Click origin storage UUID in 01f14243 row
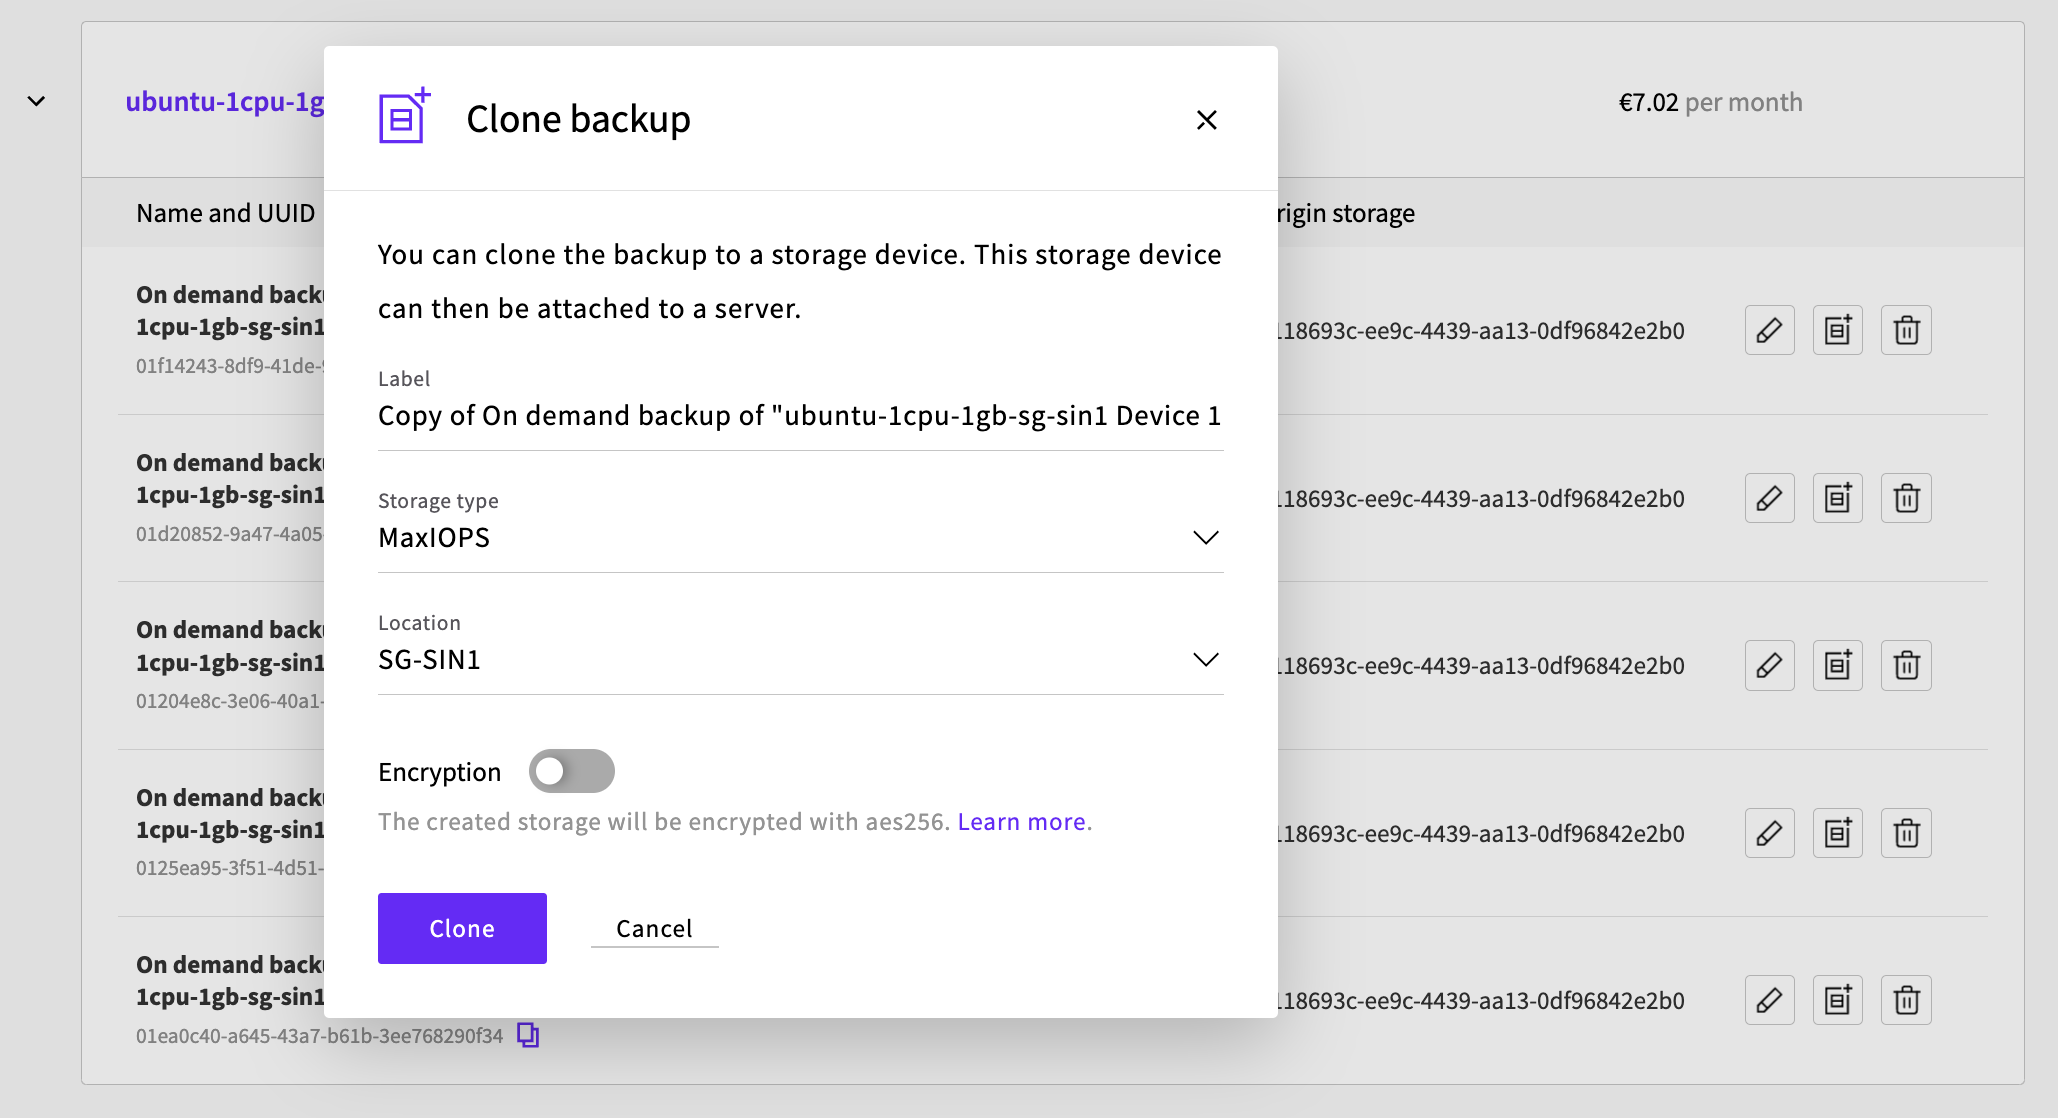This screenshot has width=2058, height=1118. pyautogui.click(x=1482, y=331)
